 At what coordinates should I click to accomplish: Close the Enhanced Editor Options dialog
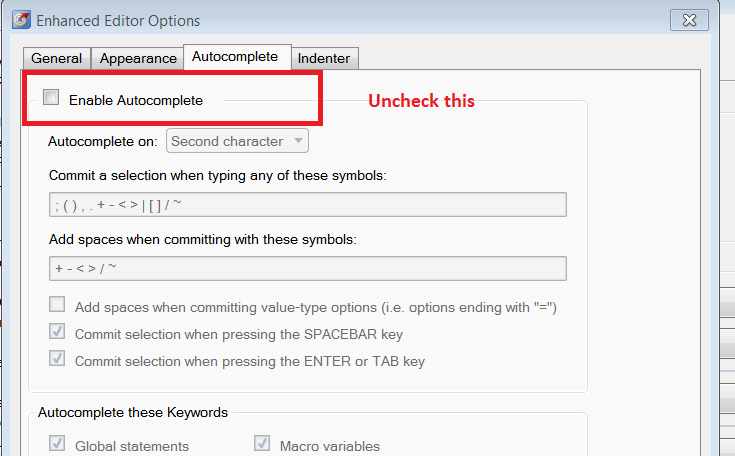click(x=691, y=19)
